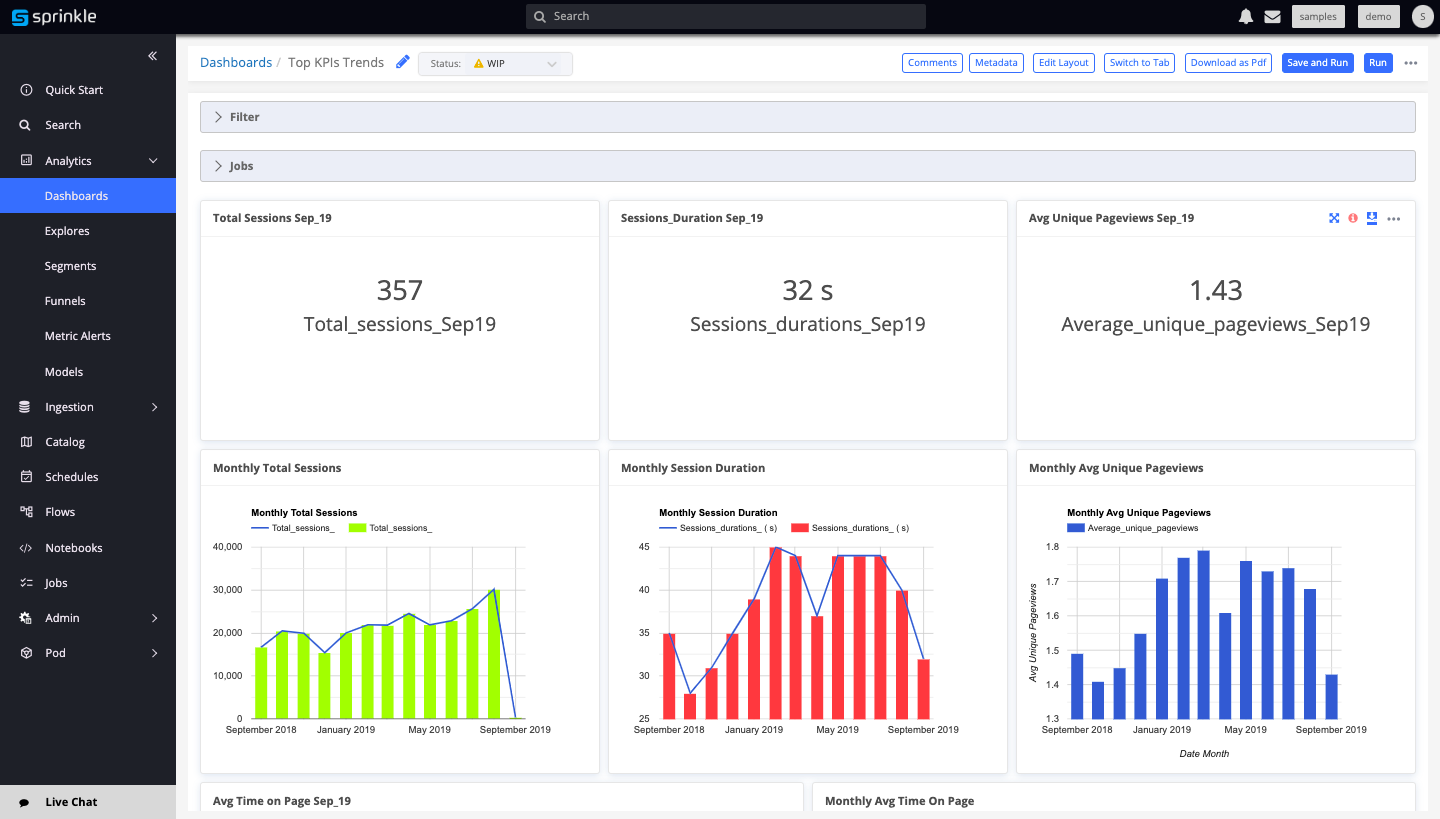
Task: Expand the Jobs section
Action: pyautogui.click(x=239, y=165)
